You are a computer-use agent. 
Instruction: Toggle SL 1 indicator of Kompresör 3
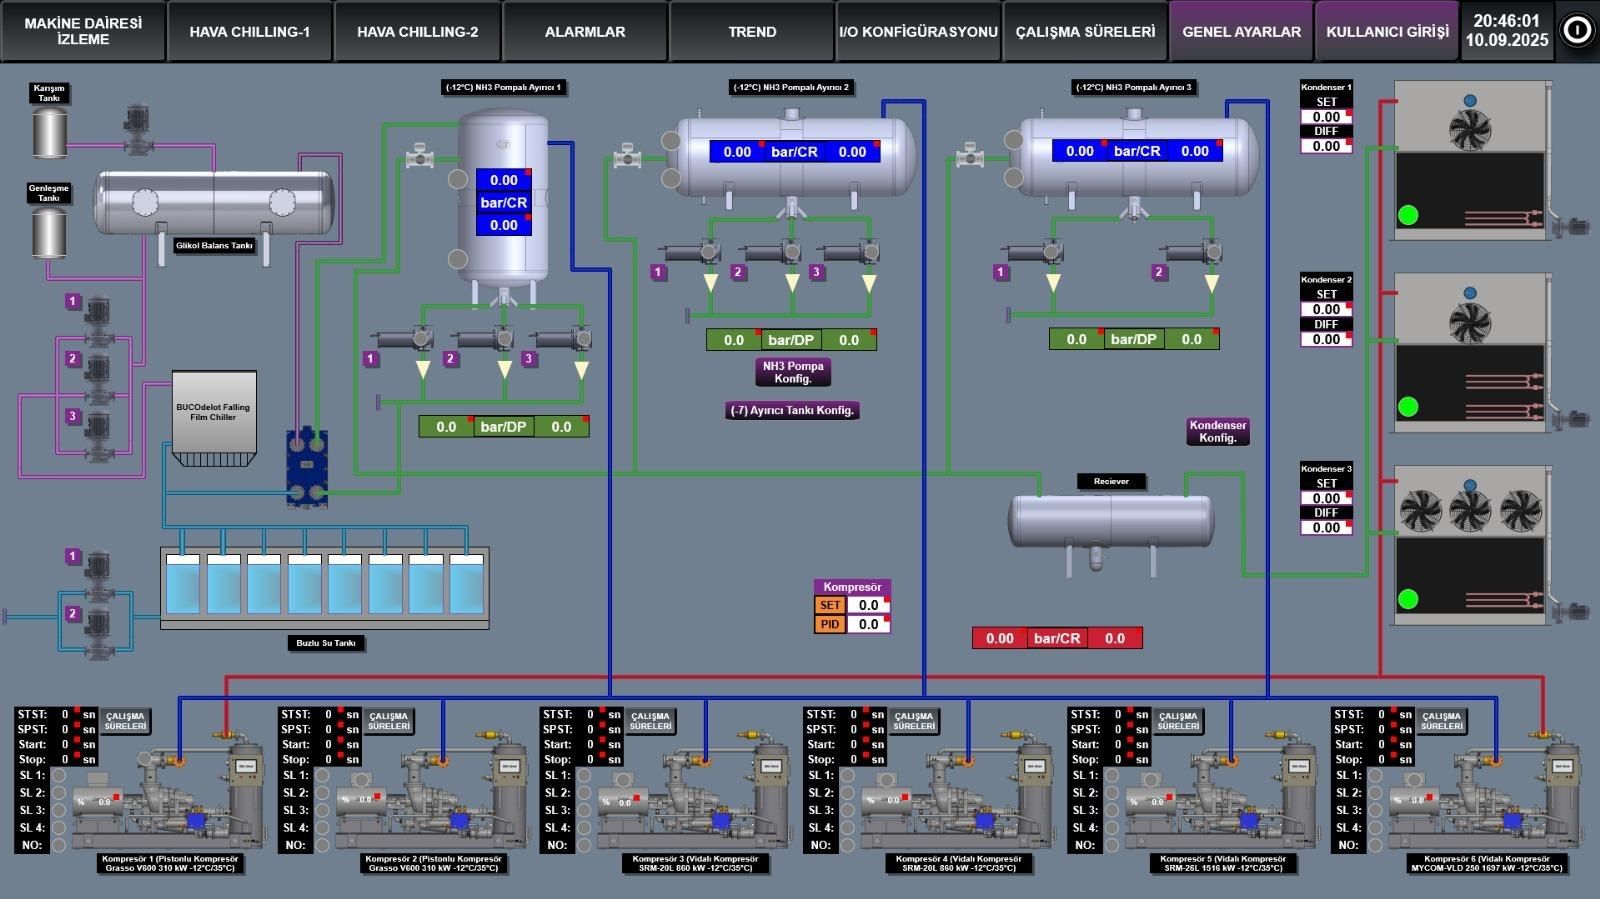tap(584, 775)
